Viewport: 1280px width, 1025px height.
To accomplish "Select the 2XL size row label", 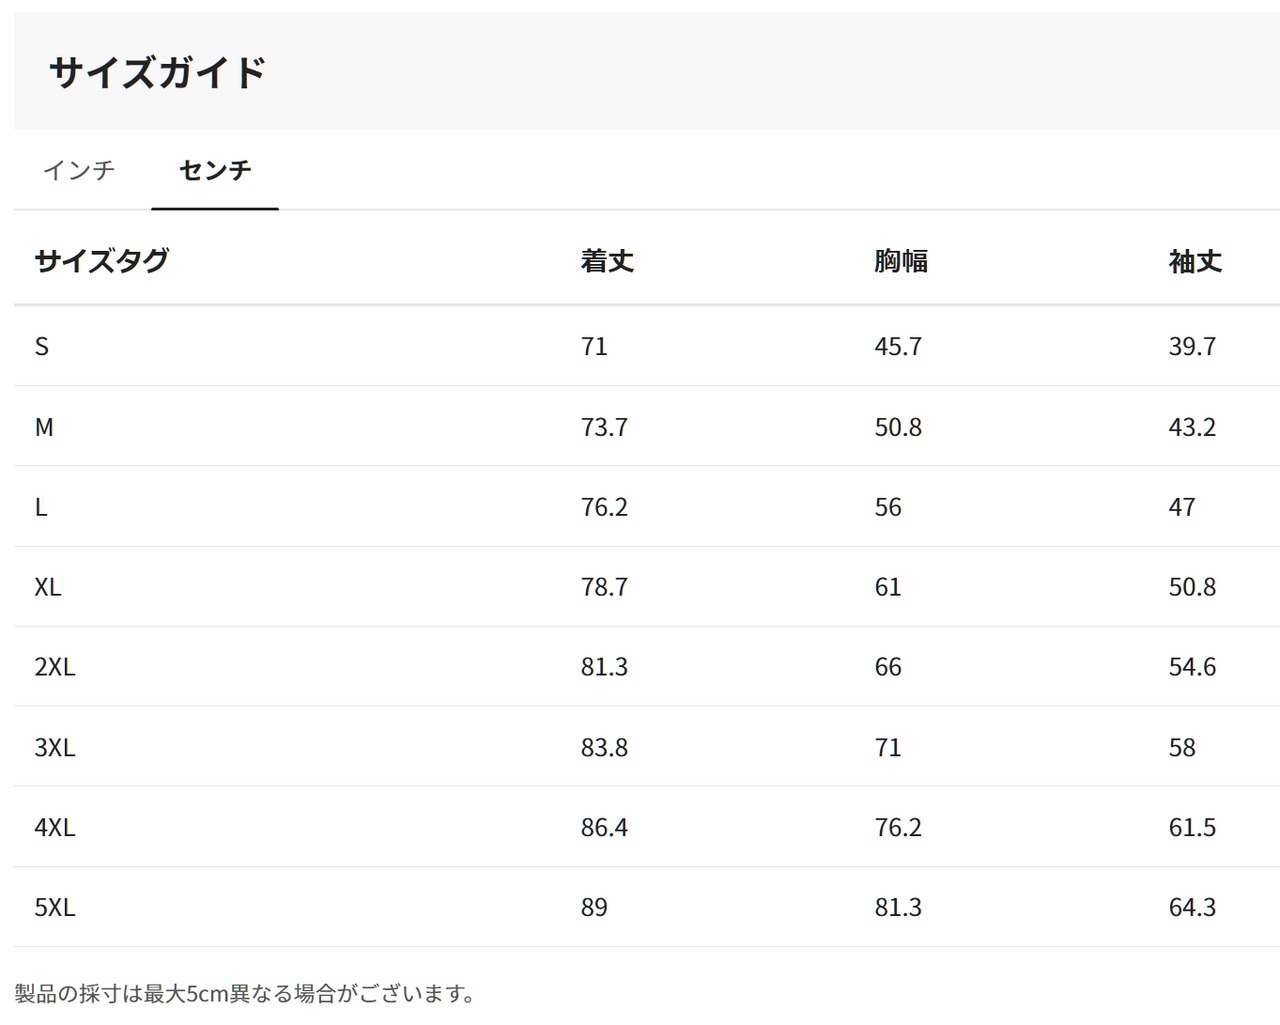I will 55,667.
